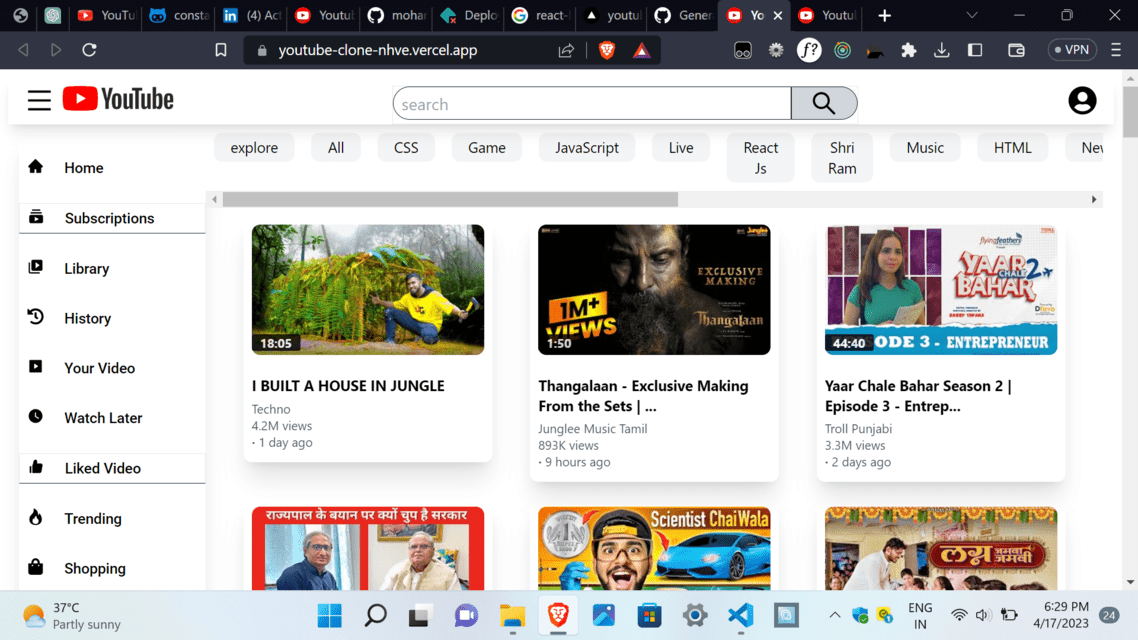
Task: Open Brave Shields icon in the address bar
Action: tap(606, 49)
